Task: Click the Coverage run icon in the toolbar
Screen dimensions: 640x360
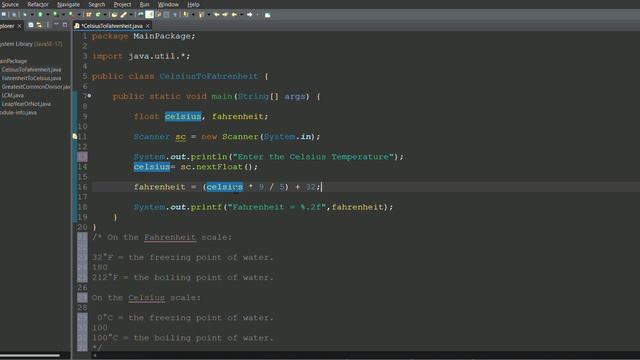Action: (55, 14)
